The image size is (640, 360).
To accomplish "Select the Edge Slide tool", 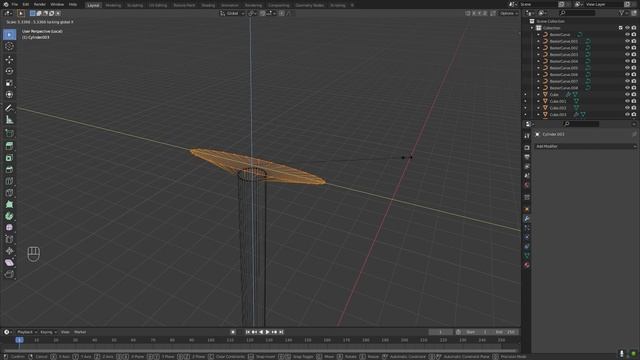I will (9, 239).
